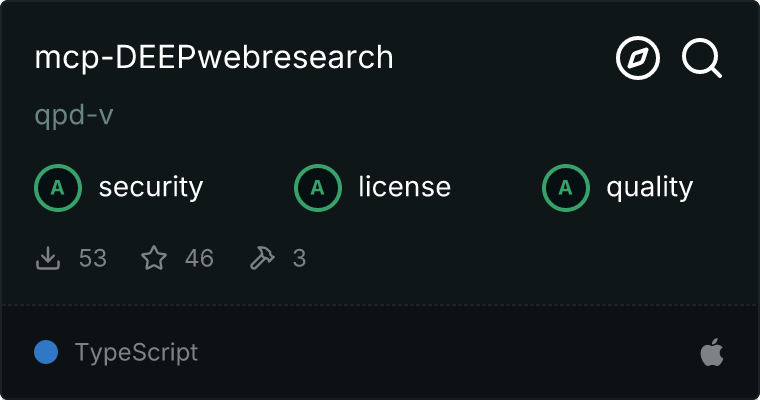Screen dimensions: 760x400
Task: Open the mcp-DEEPwebresearch title link
Action: [x=214, y=58]
